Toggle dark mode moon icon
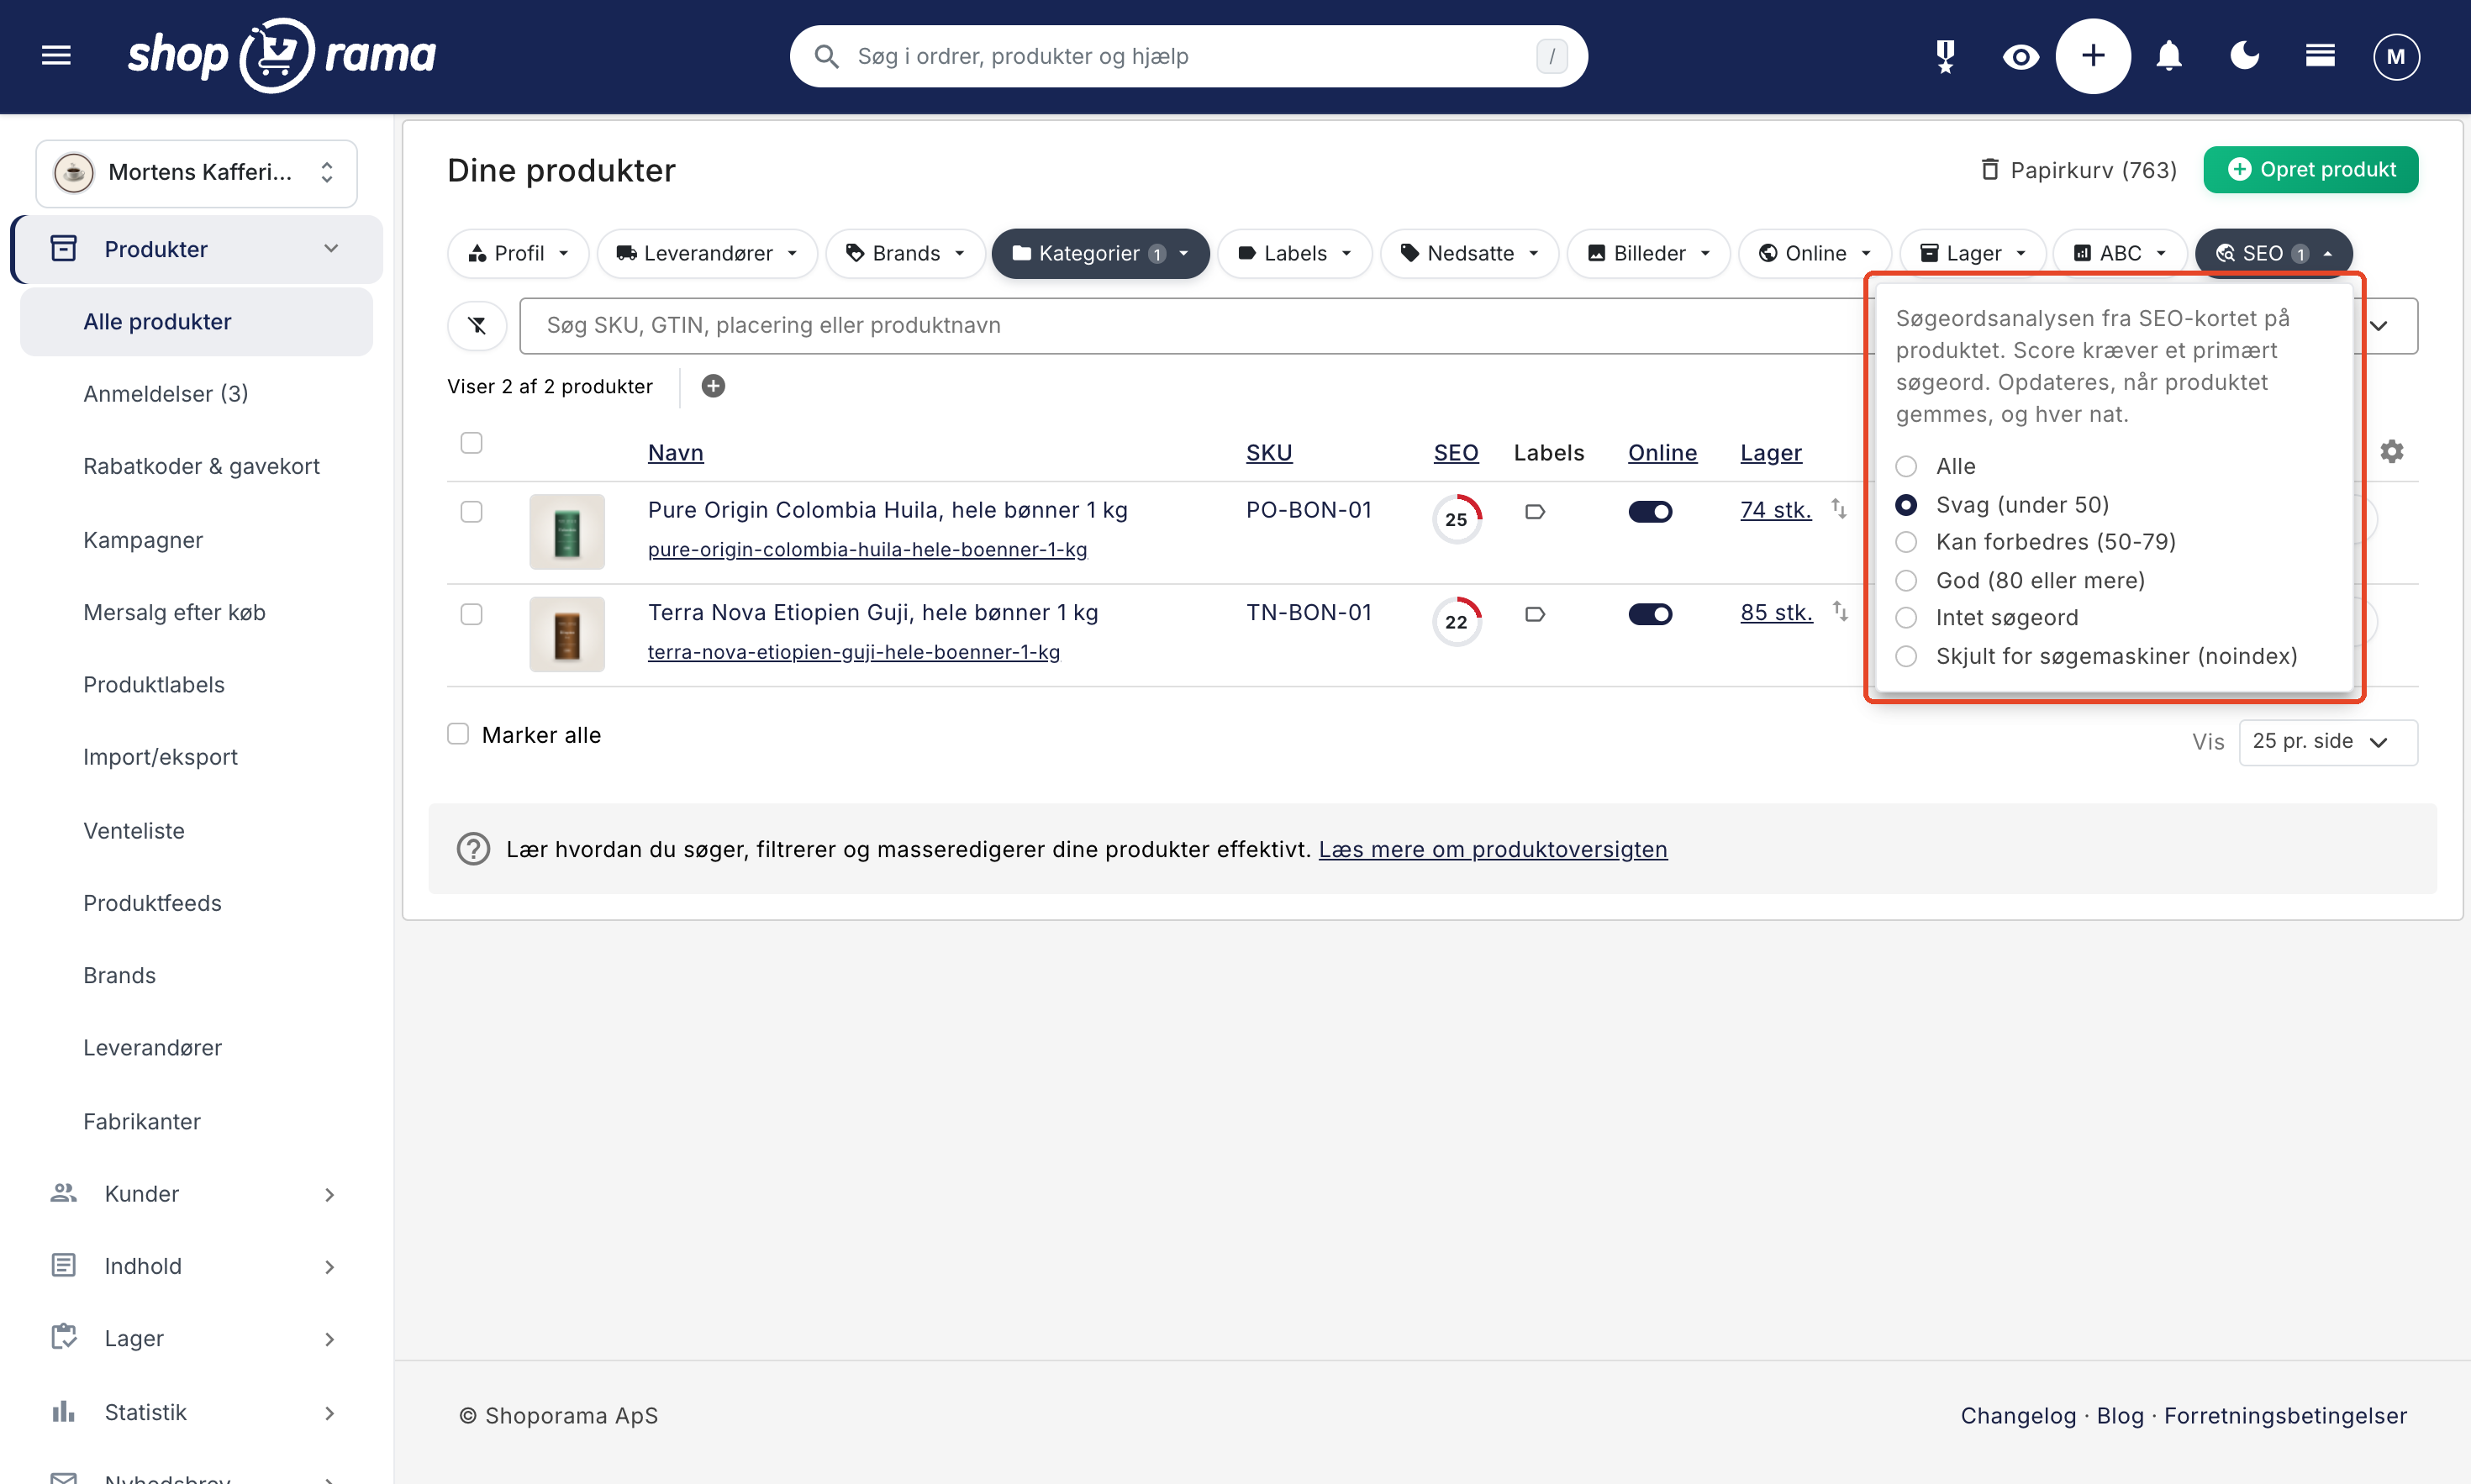 pyautogui.click(x=2245, y=56)
